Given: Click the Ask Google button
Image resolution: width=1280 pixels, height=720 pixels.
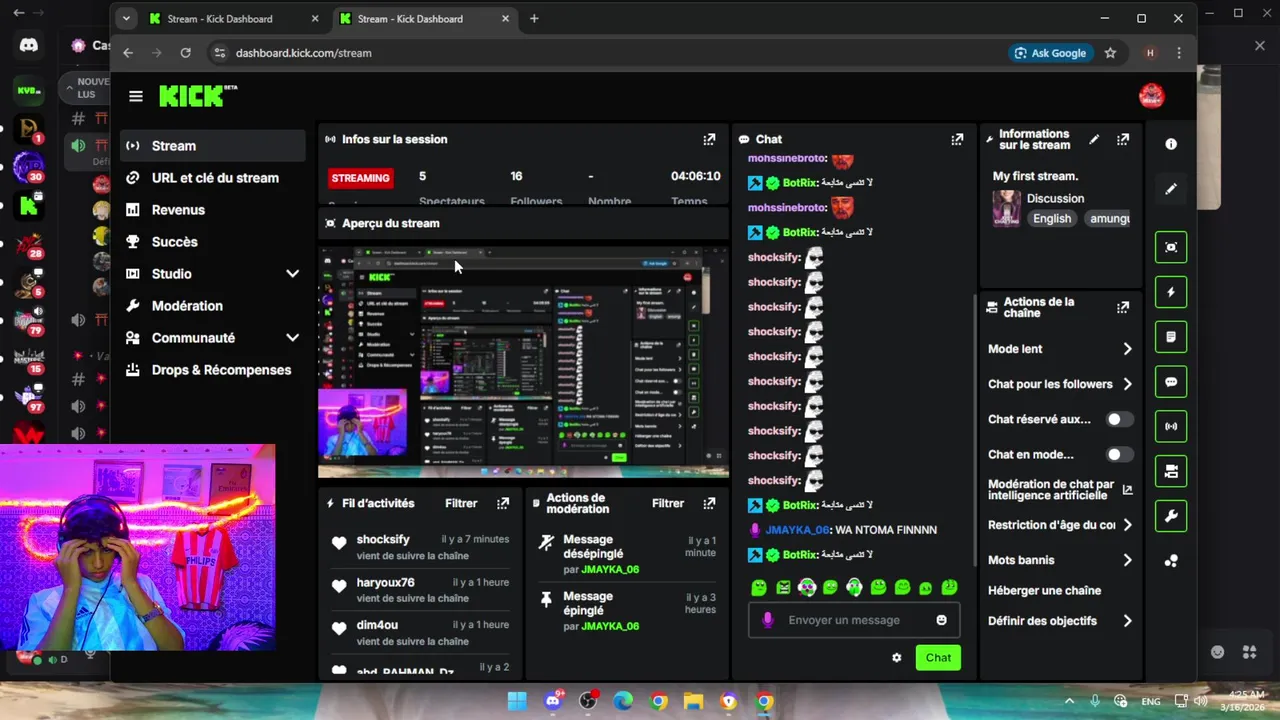Looking at the screenshot, I should pyautogui.click(x=1050, y=53).
